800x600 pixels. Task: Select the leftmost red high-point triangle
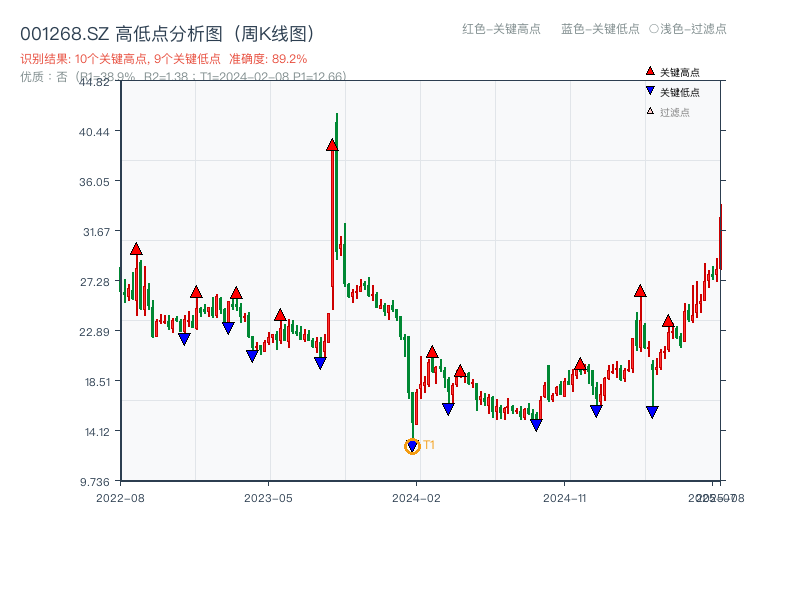click(135, 249)
